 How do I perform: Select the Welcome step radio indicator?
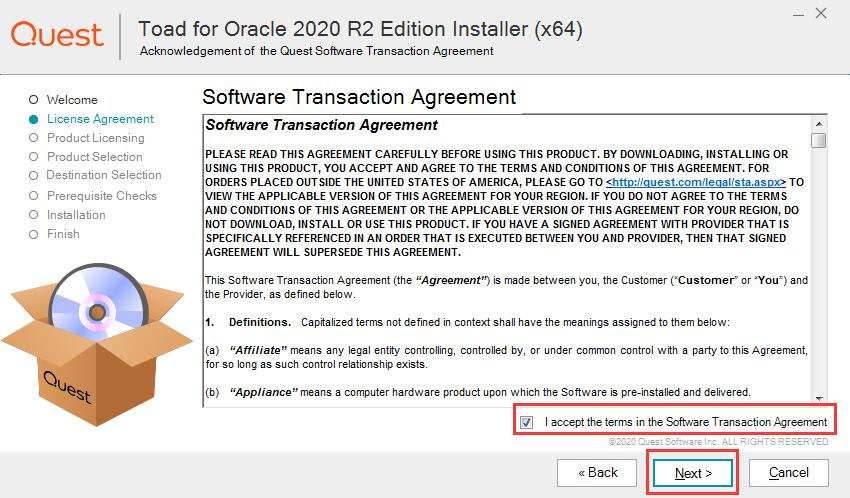pos(34,100)
